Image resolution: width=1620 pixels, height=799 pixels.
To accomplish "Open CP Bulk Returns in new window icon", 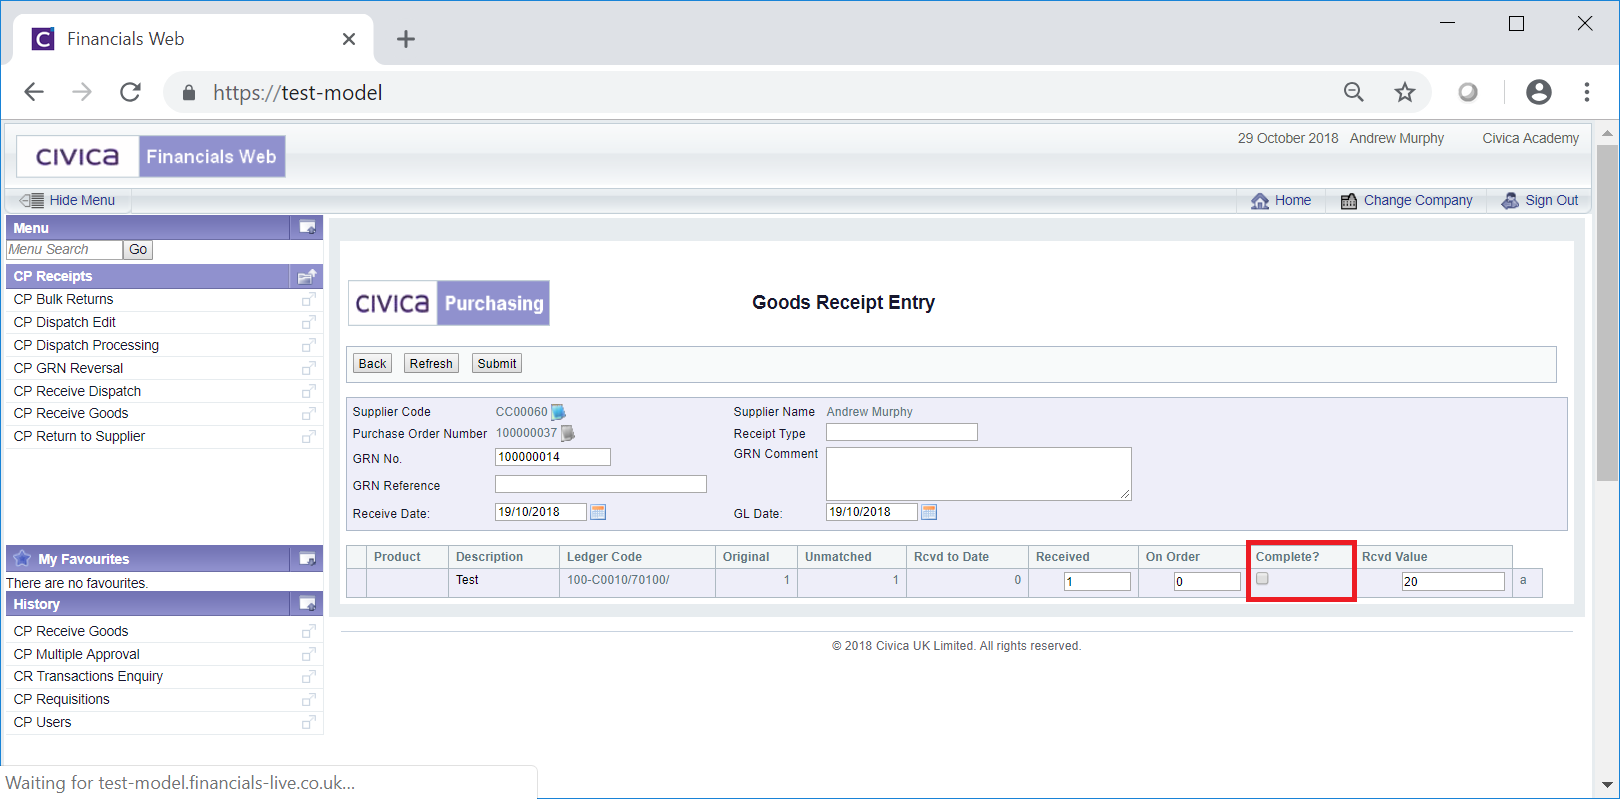I will pos(309,299).
